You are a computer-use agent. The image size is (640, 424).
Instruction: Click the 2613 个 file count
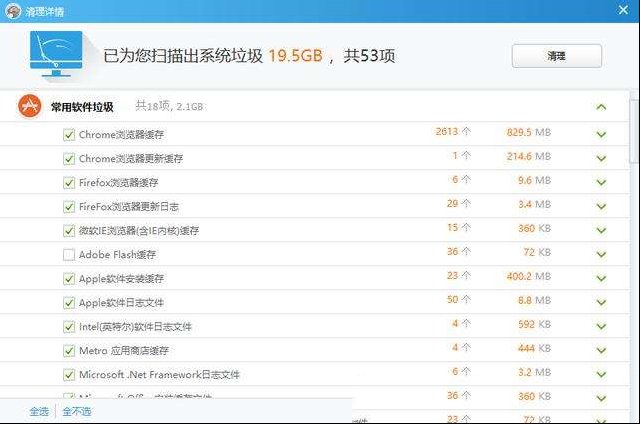[x=453, y=131]
